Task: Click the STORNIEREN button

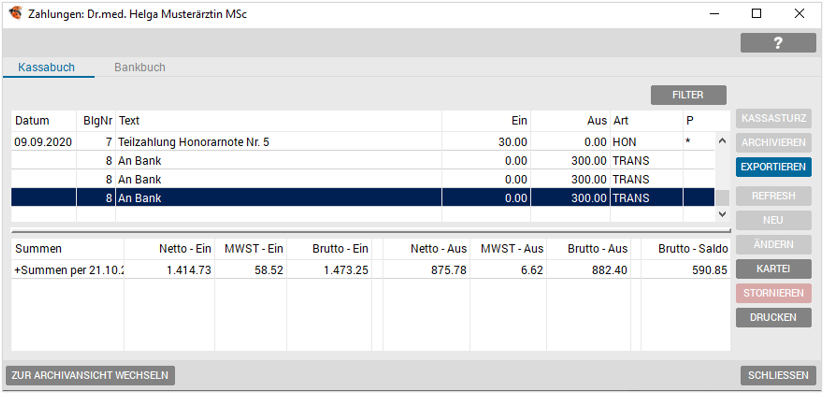Action: point(773,293)
